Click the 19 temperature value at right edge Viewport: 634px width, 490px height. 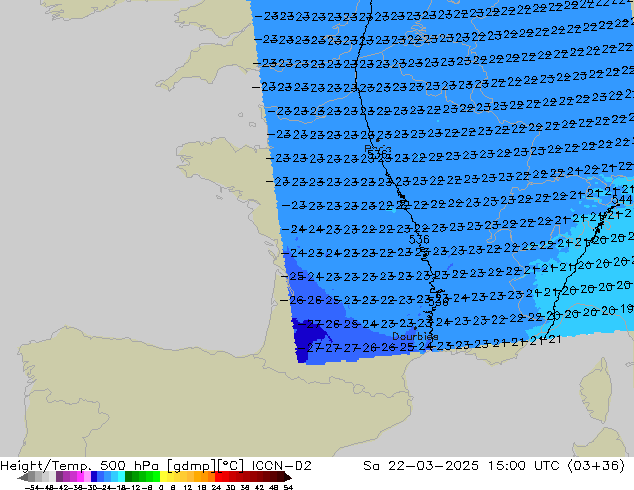tap(626, 309)
